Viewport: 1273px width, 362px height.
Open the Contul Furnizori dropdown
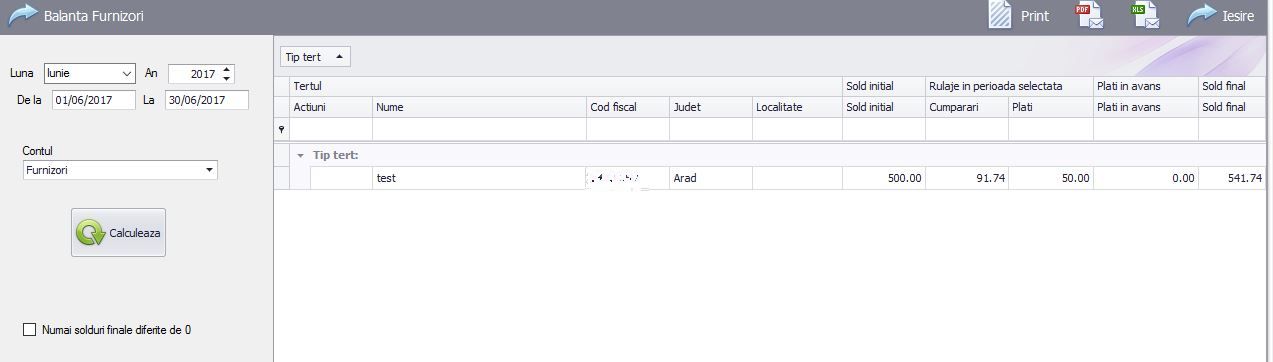pos(210,170)
